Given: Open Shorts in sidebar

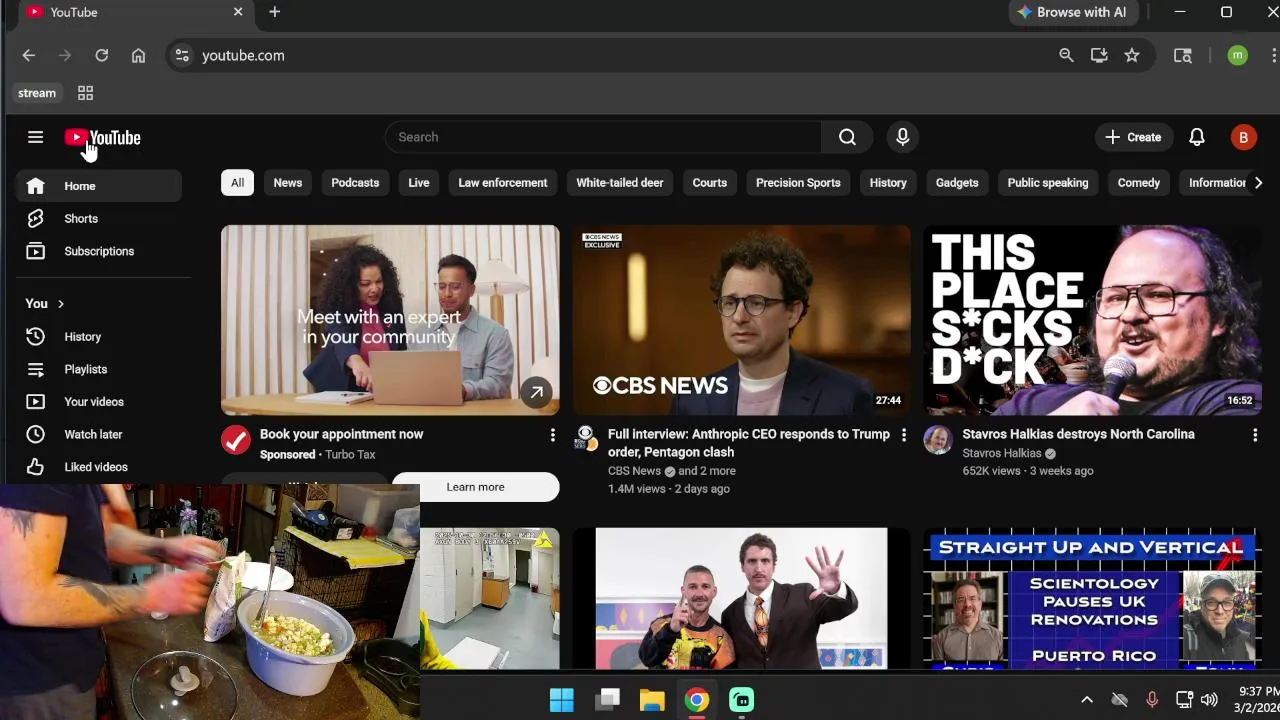Looking at the screenshot, I should (x=98, y=219).
